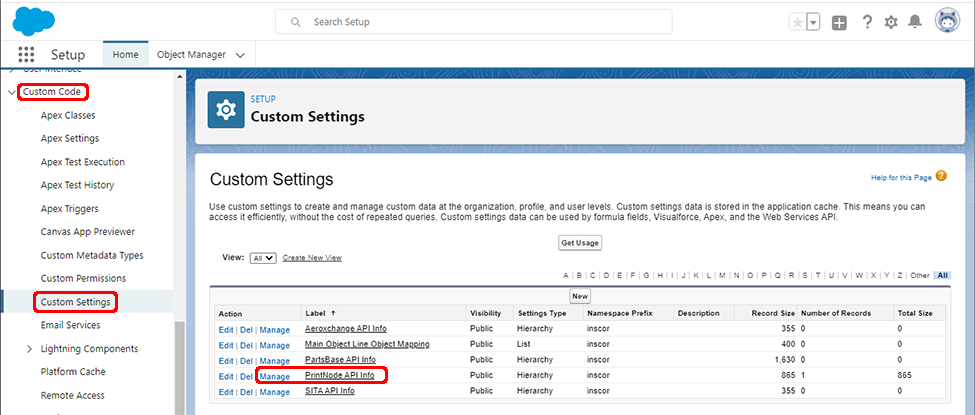
Task: Click the user avatar profile icon
Action: [x=947, y=21]
